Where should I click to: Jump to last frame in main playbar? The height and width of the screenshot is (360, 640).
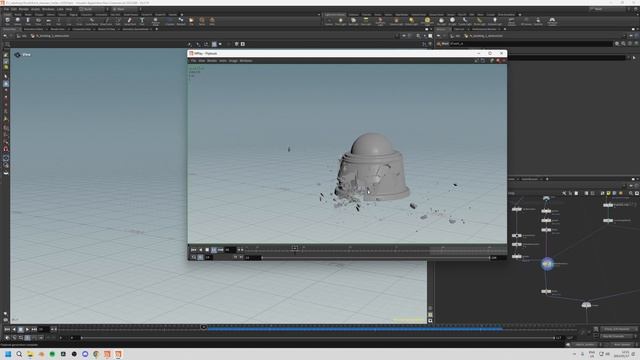[x=34, y=329]
